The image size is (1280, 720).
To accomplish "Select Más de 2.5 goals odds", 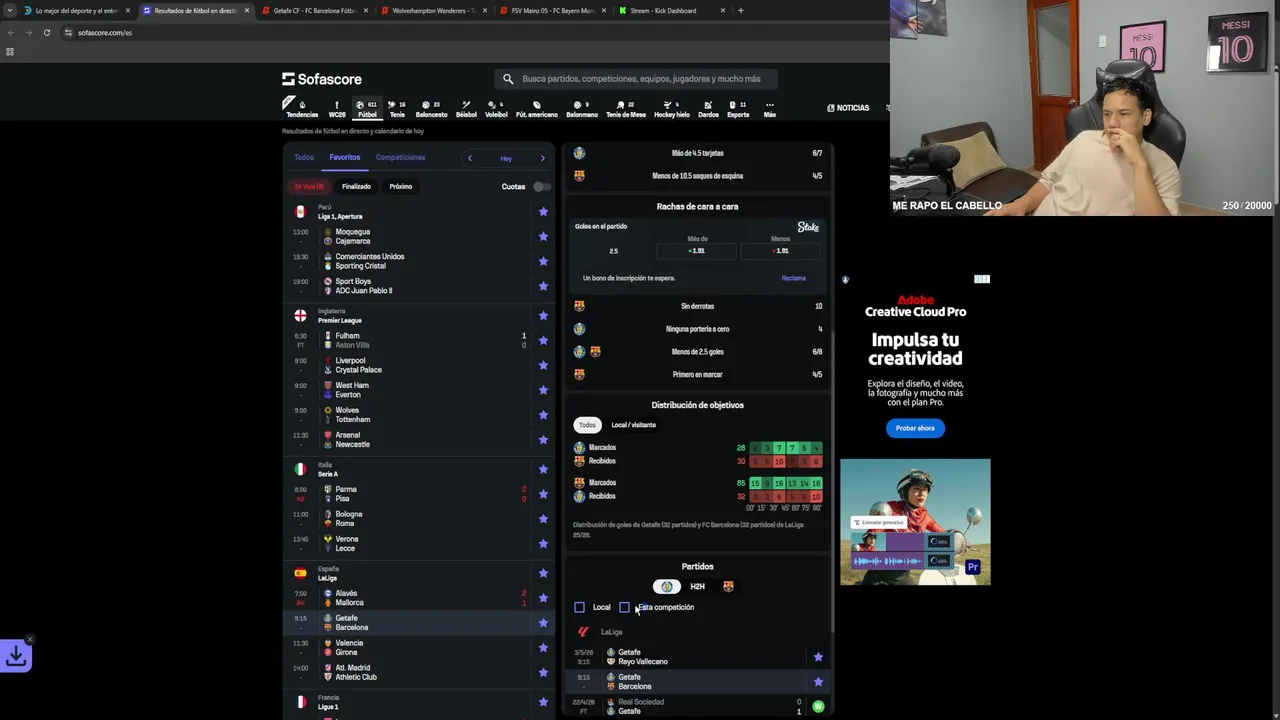I will click(x=697, y=250).
